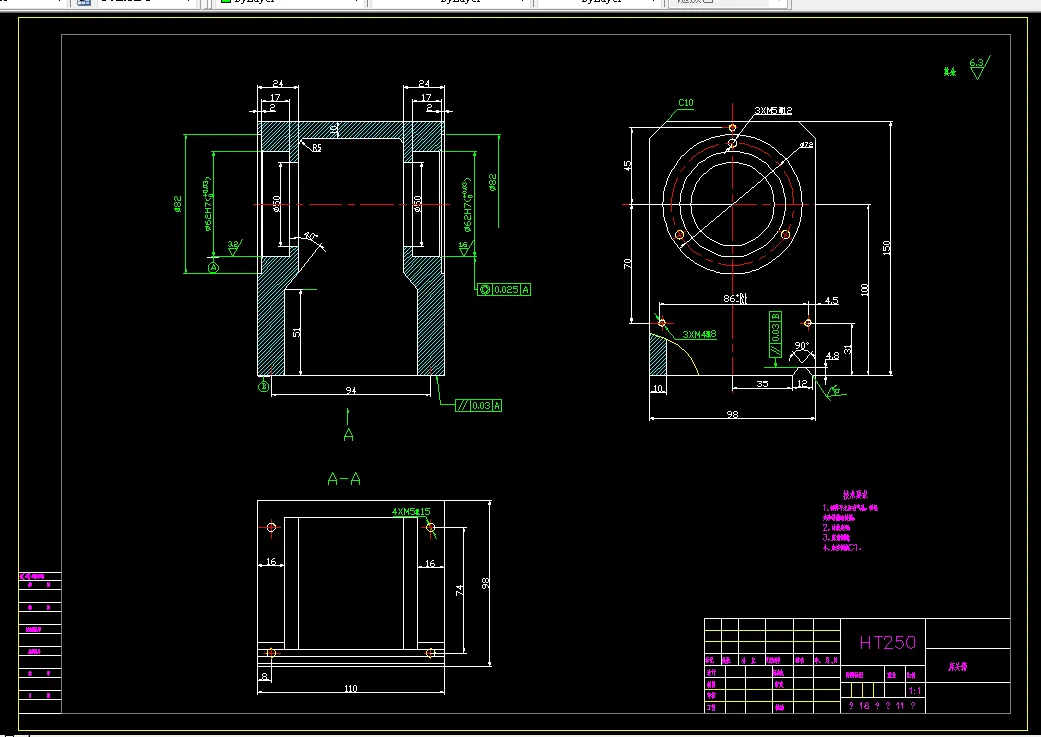The height and width of the screenshot is (737, 1041).
Task: Click the vertical 98 dimension in bottom view
Action: [485, 583]
